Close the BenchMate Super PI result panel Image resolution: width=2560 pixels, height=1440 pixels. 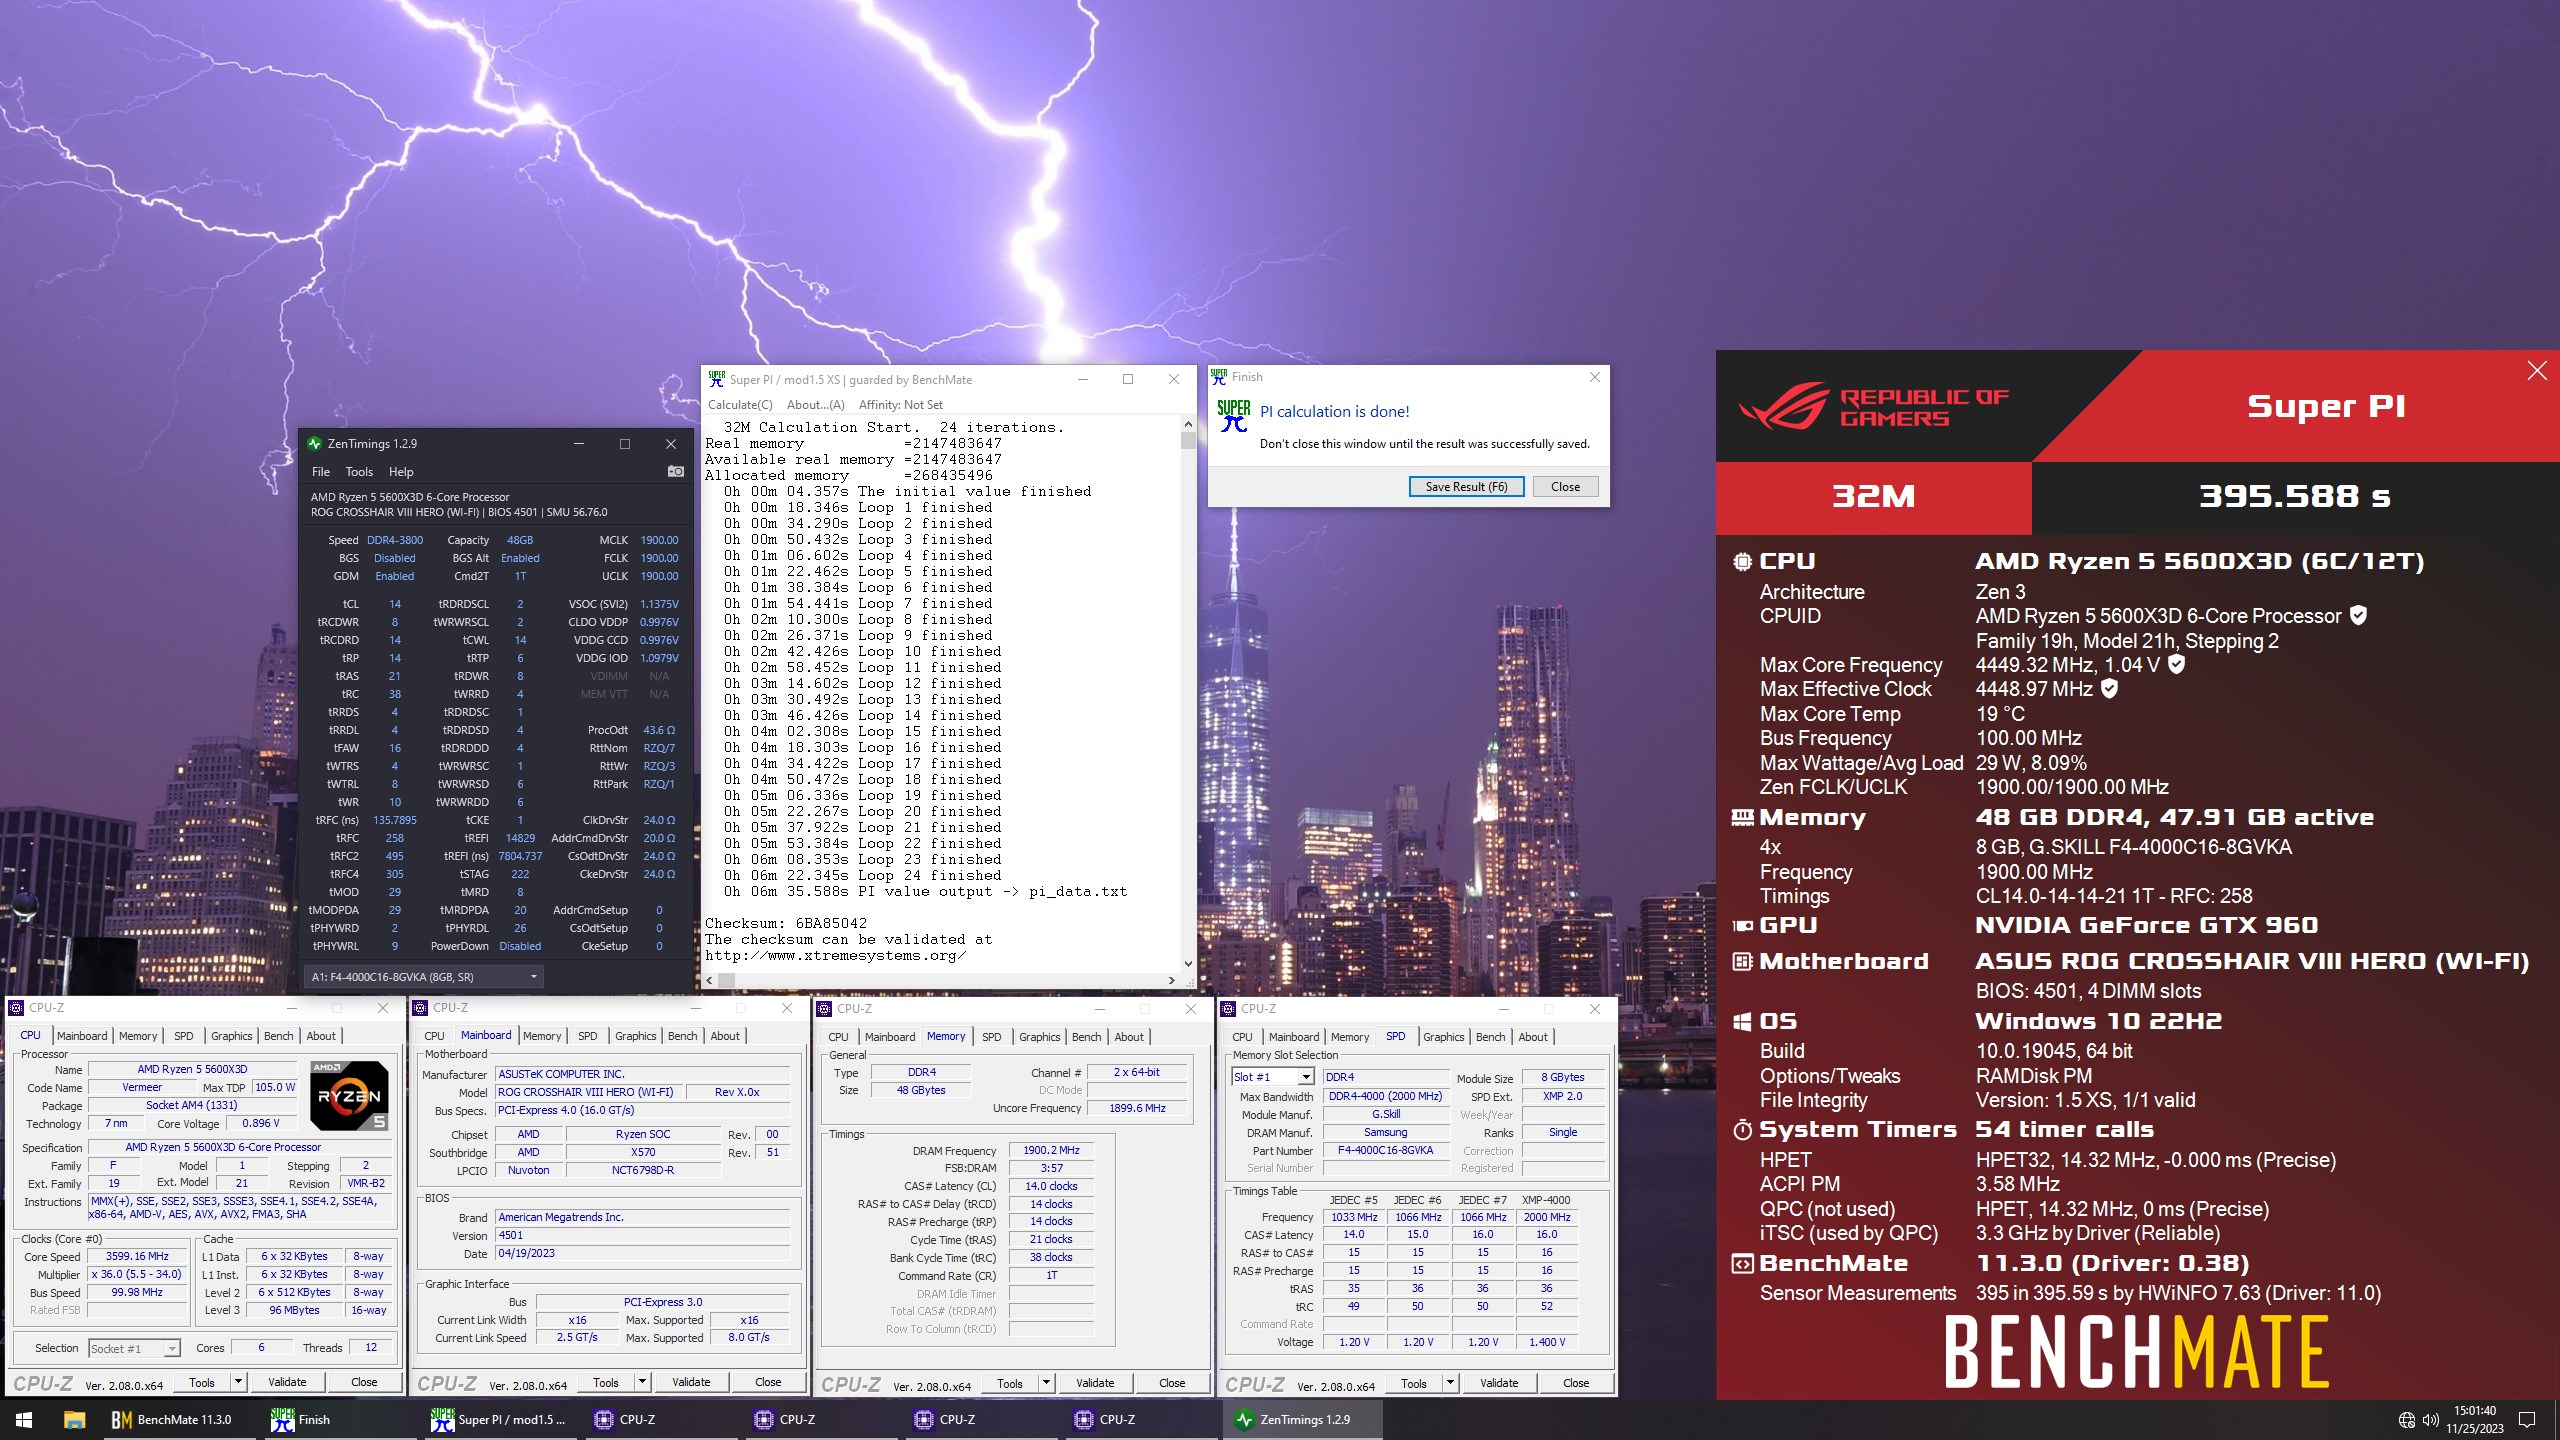click(x=2537, y=371)
